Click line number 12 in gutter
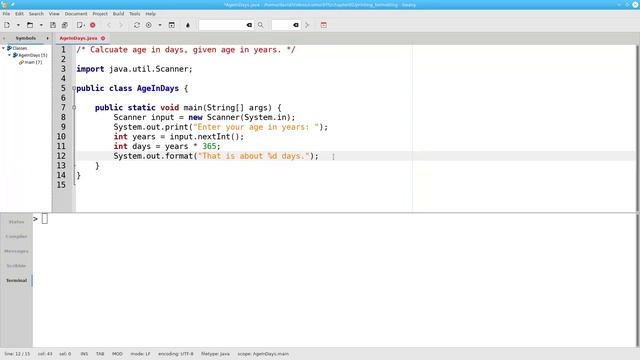The image size is (640, 360). 61,156
